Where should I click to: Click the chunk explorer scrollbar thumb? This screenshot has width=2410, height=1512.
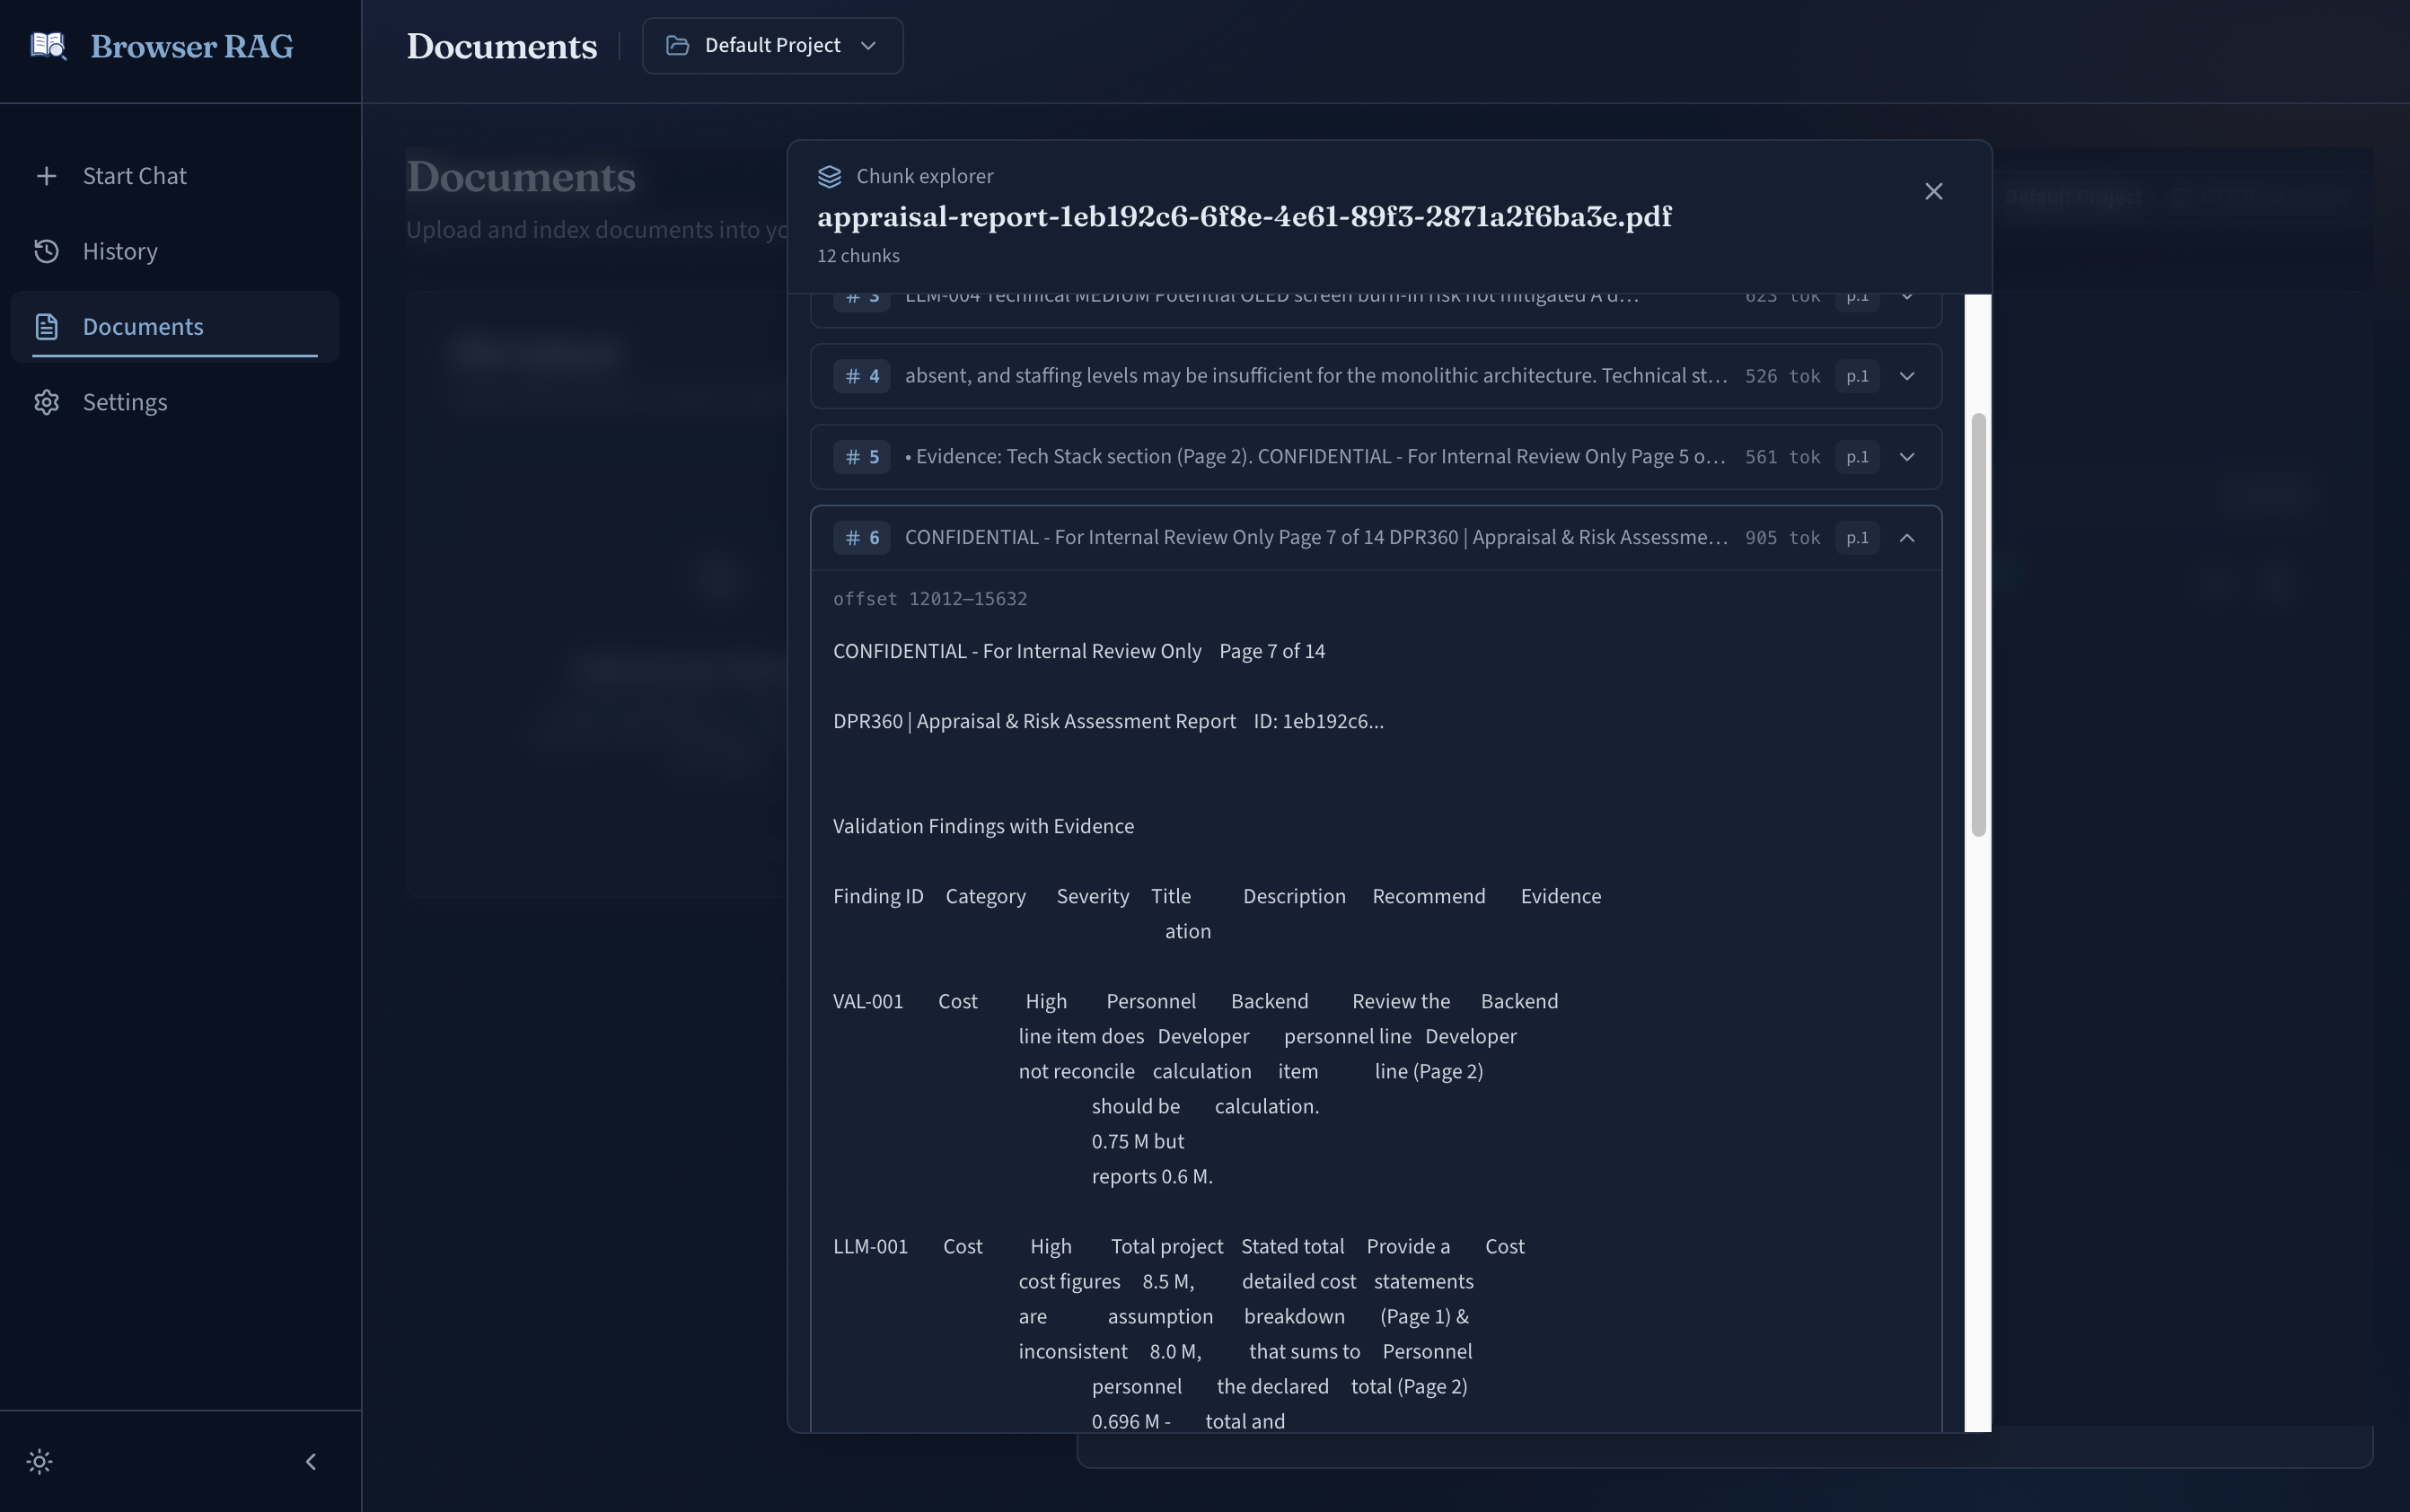(x=1977, y=625)
